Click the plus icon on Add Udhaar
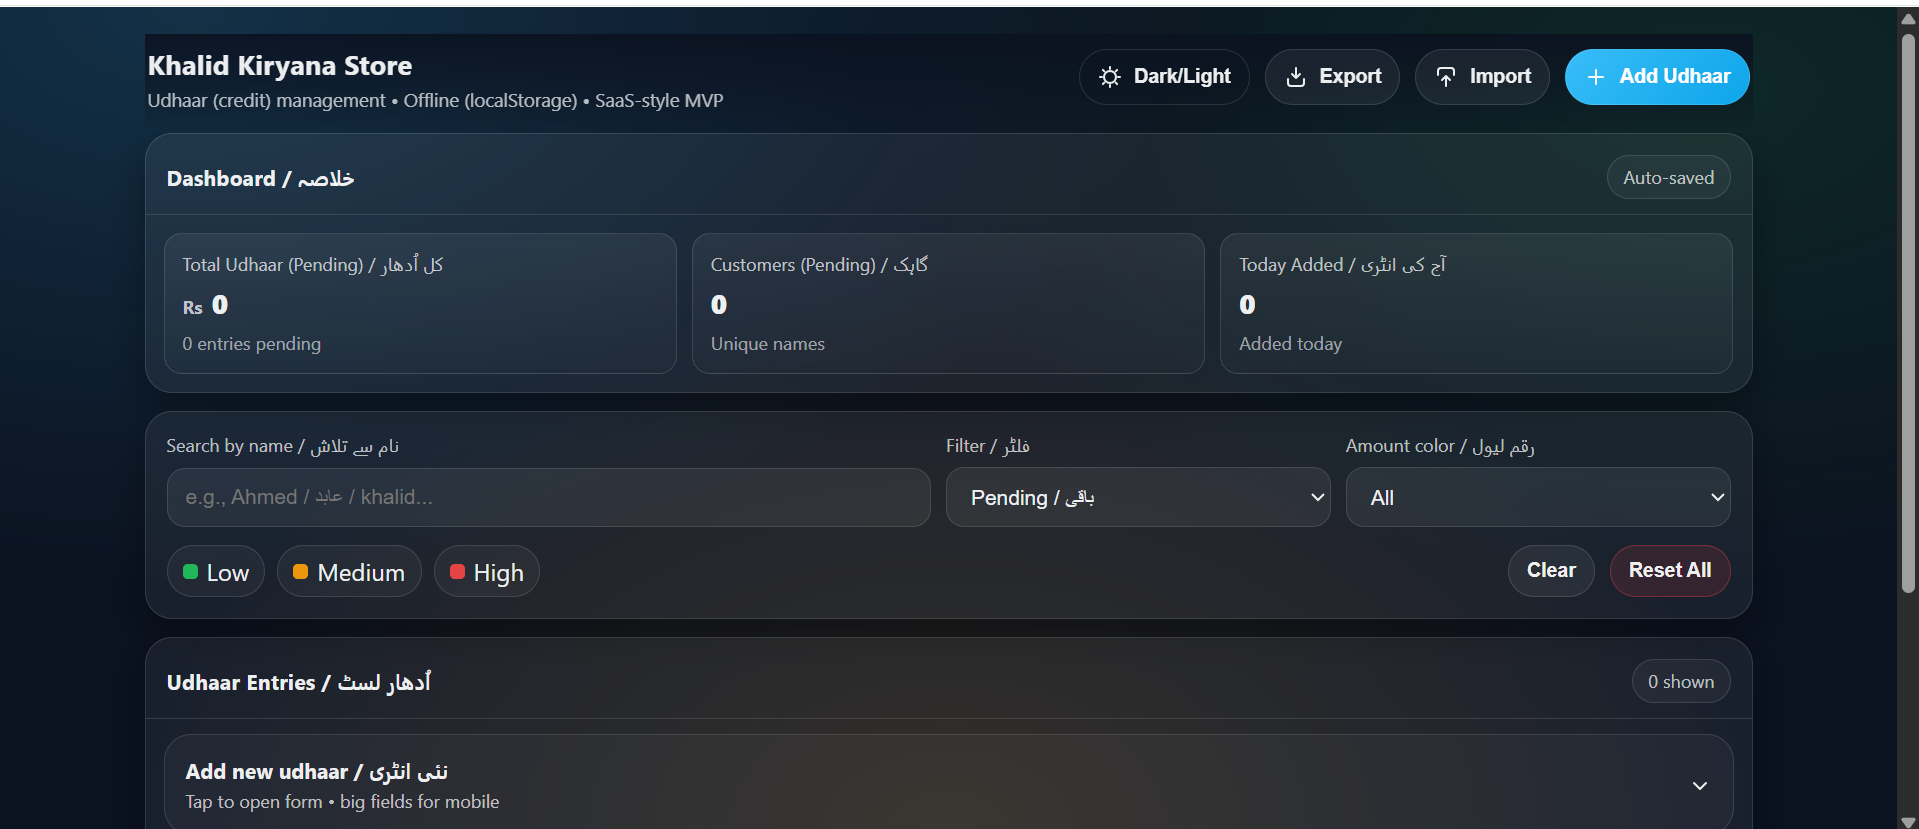This screenshot has width=1919, height=829. (x=1596, y=77)
